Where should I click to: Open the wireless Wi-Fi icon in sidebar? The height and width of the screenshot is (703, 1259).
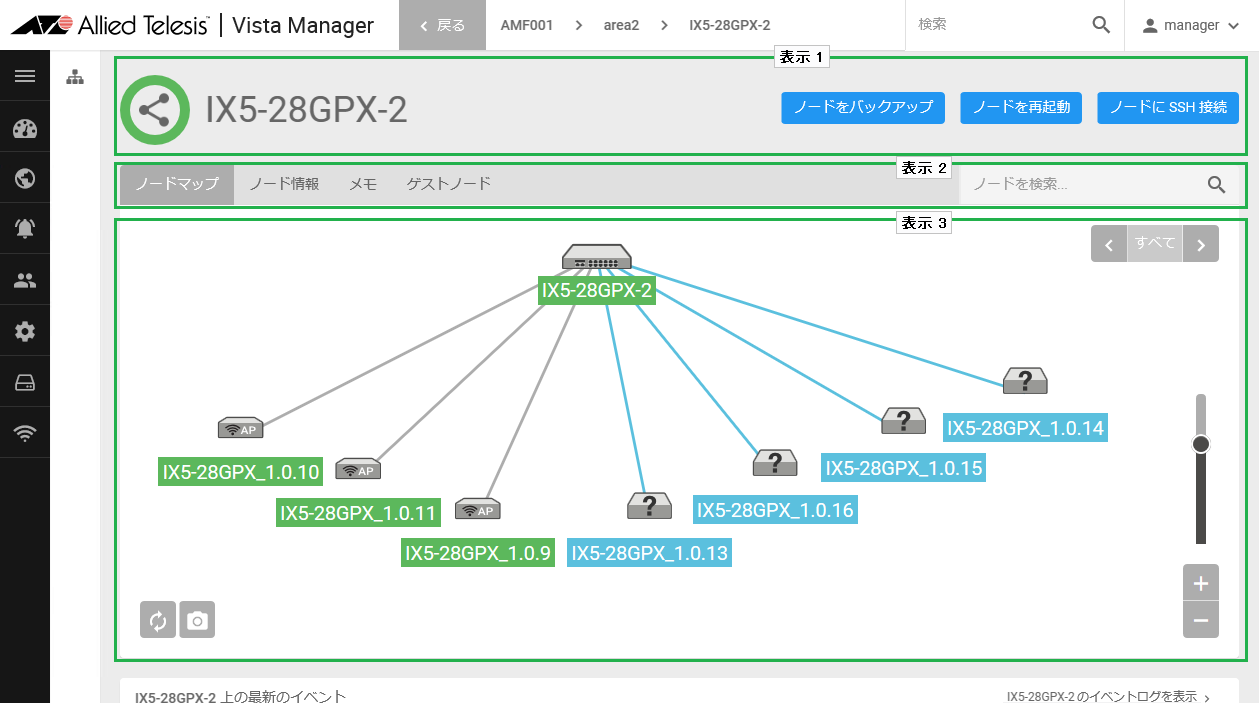pos(25,433)
